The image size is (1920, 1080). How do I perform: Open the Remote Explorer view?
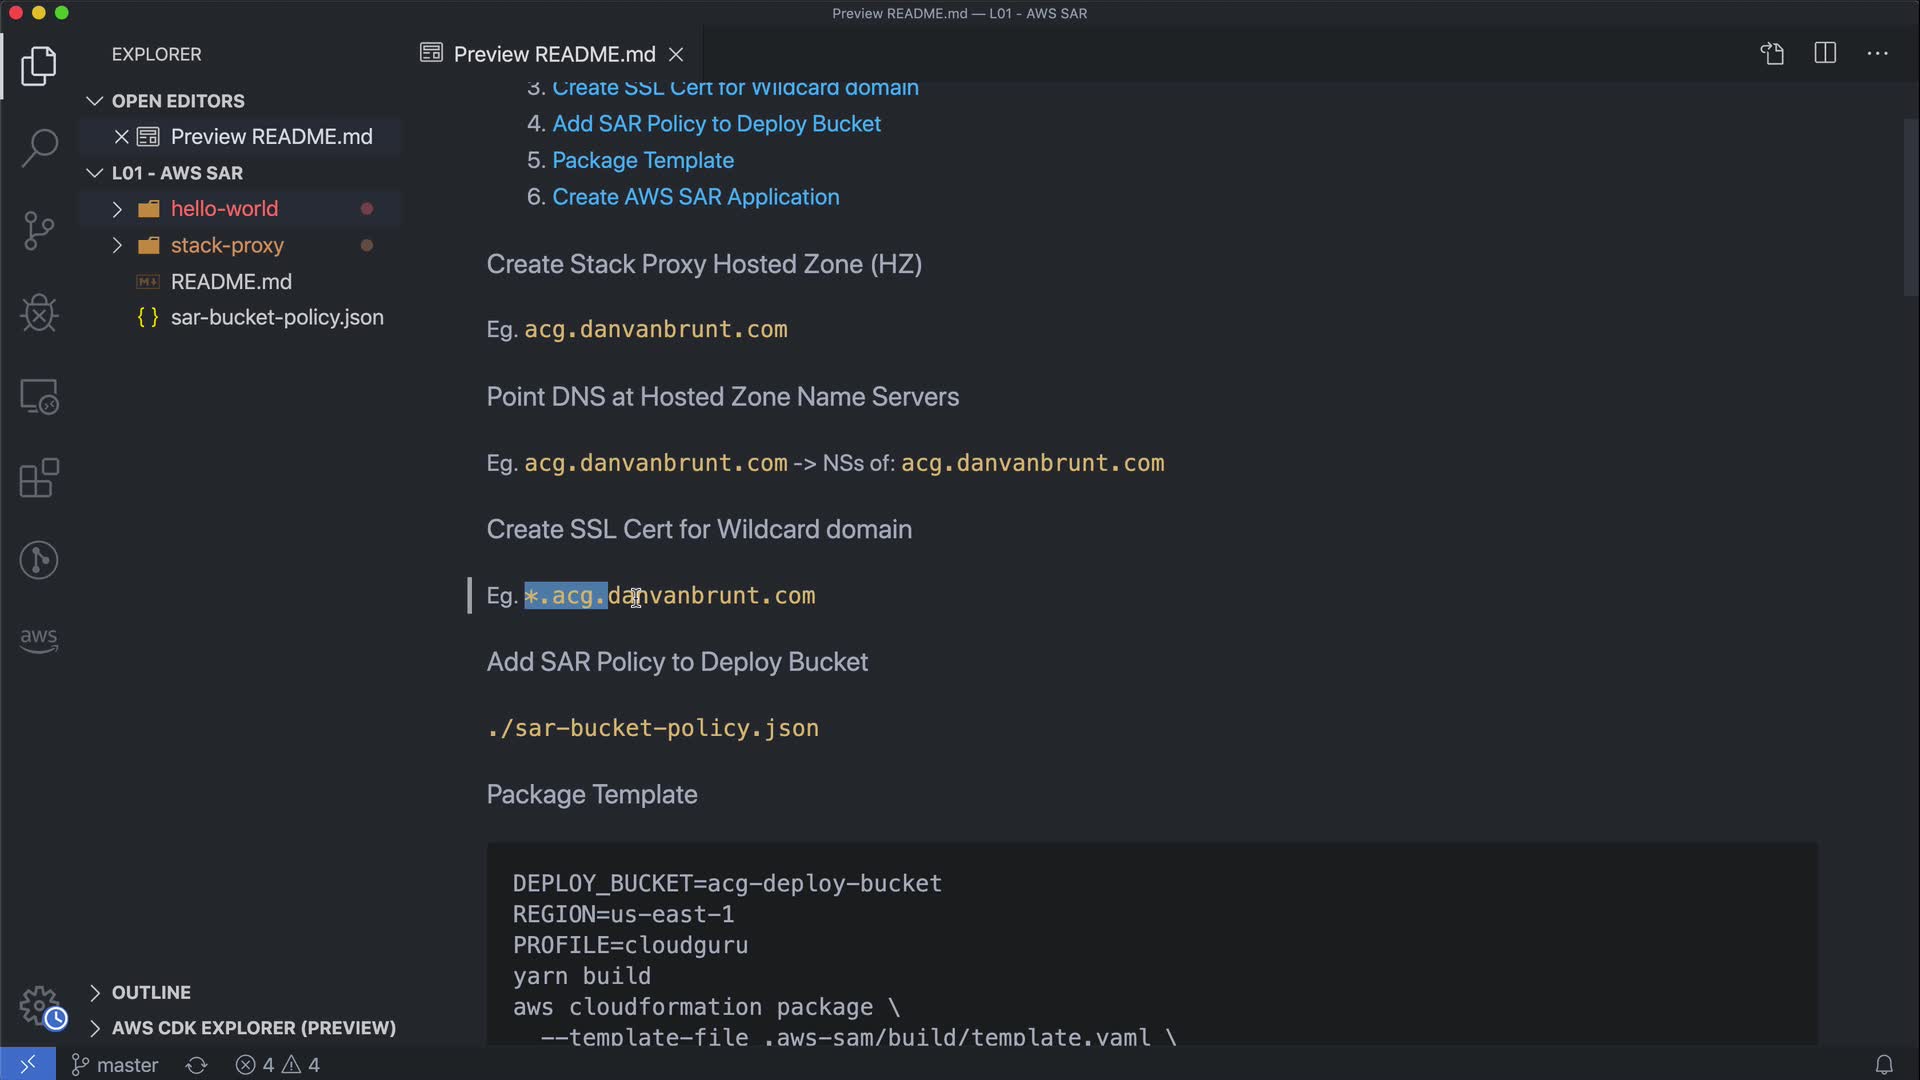(39, 397)
